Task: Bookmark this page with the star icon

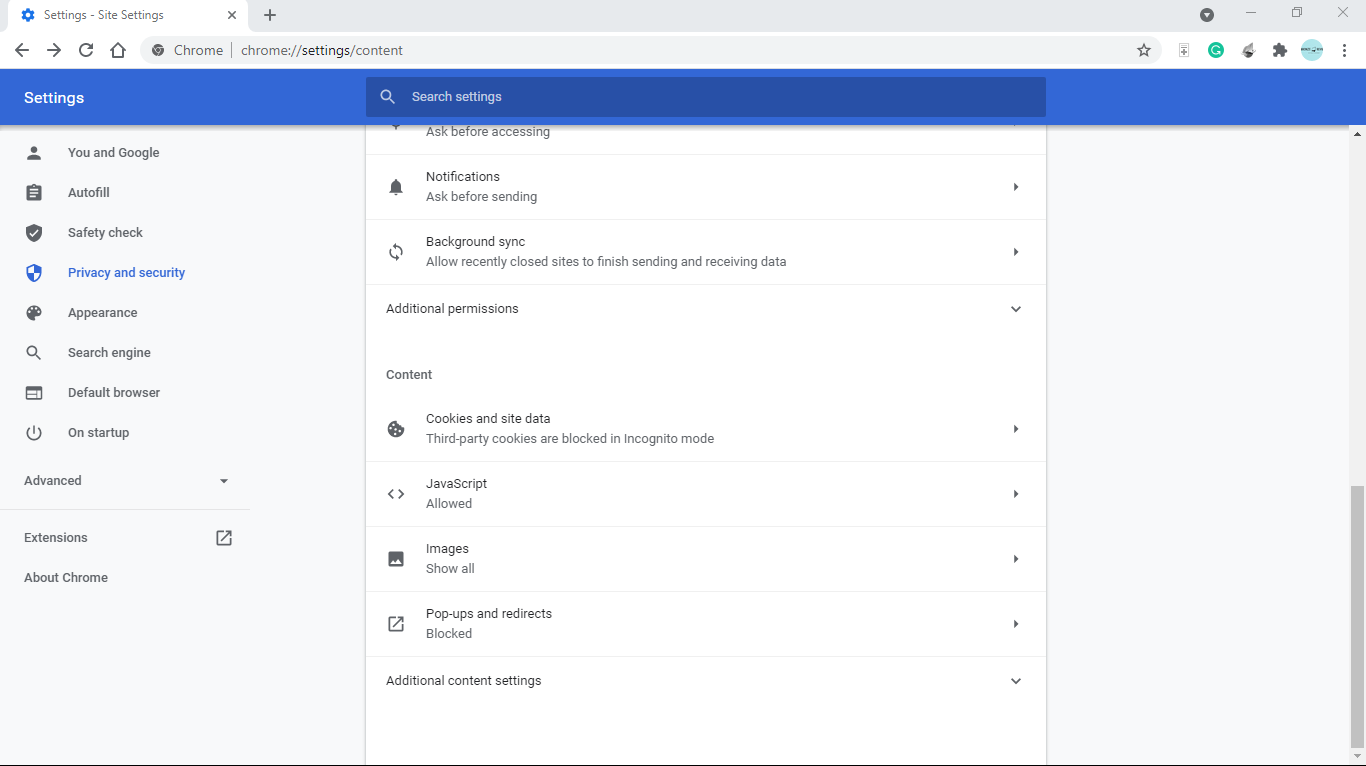Action: 1144,50
